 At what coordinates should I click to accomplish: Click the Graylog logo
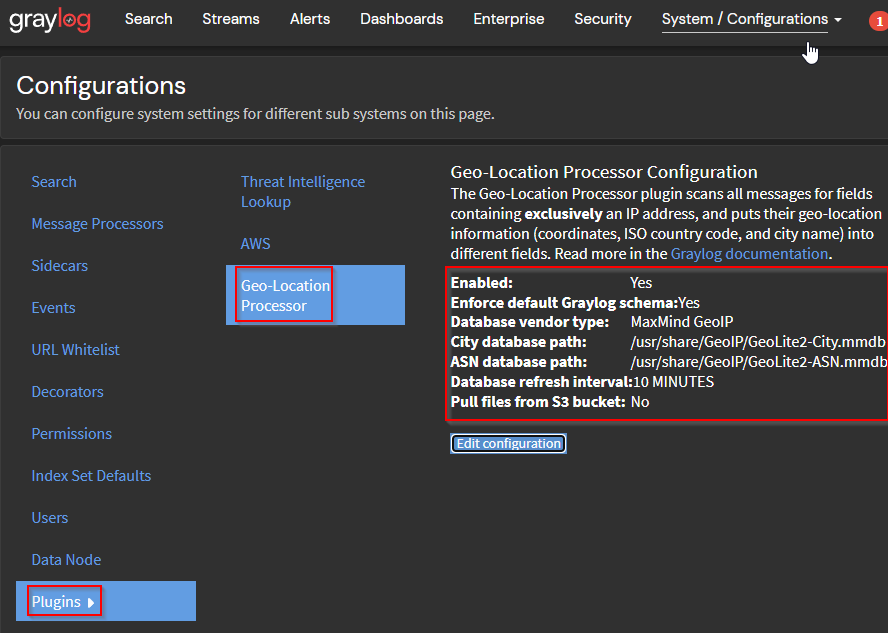tap(49, 19)
